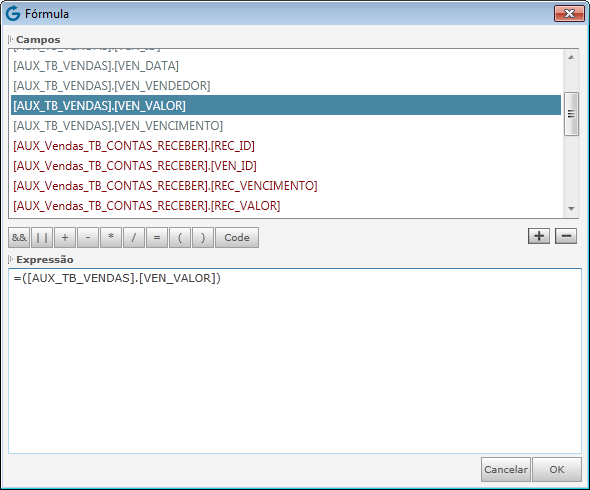590x490 pixels.
Task: Open the Code editor button
Action: pyautogui.click(x=237, y=237)
